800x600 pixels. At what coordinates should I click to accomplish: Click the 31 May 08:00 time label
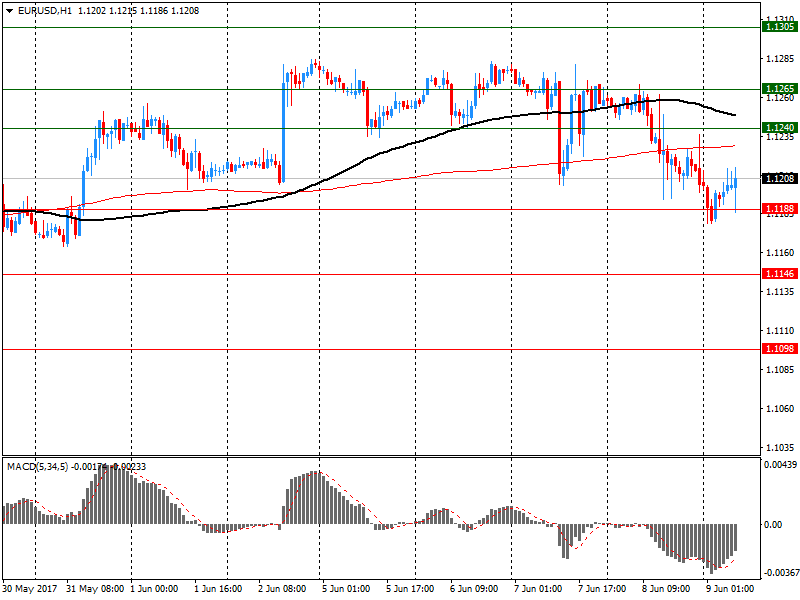click(x=95, y=589)
